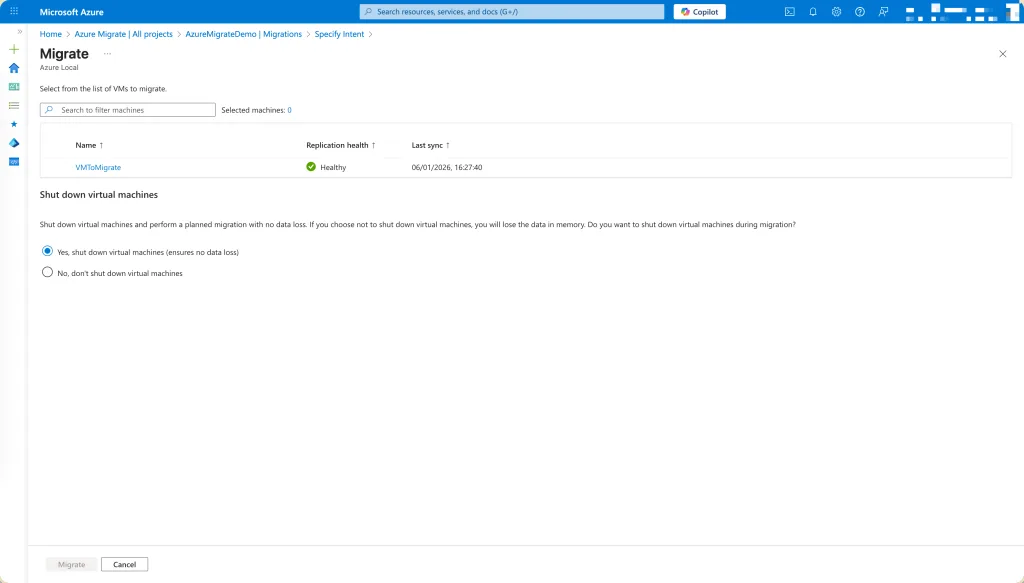This screenshot has height=583, width=1024.
Task: Sort the list by Name column
Action: (x=89, y=145)
